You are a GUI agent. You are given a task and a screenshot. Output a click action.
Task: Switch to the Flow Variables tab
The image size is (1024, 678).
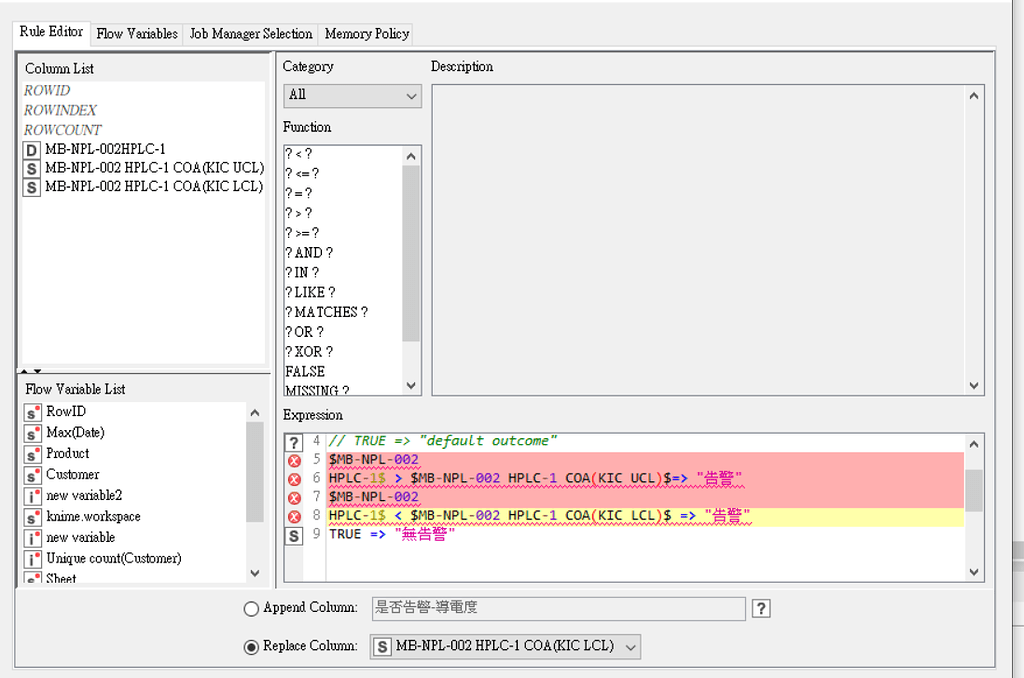coord(136,33)
